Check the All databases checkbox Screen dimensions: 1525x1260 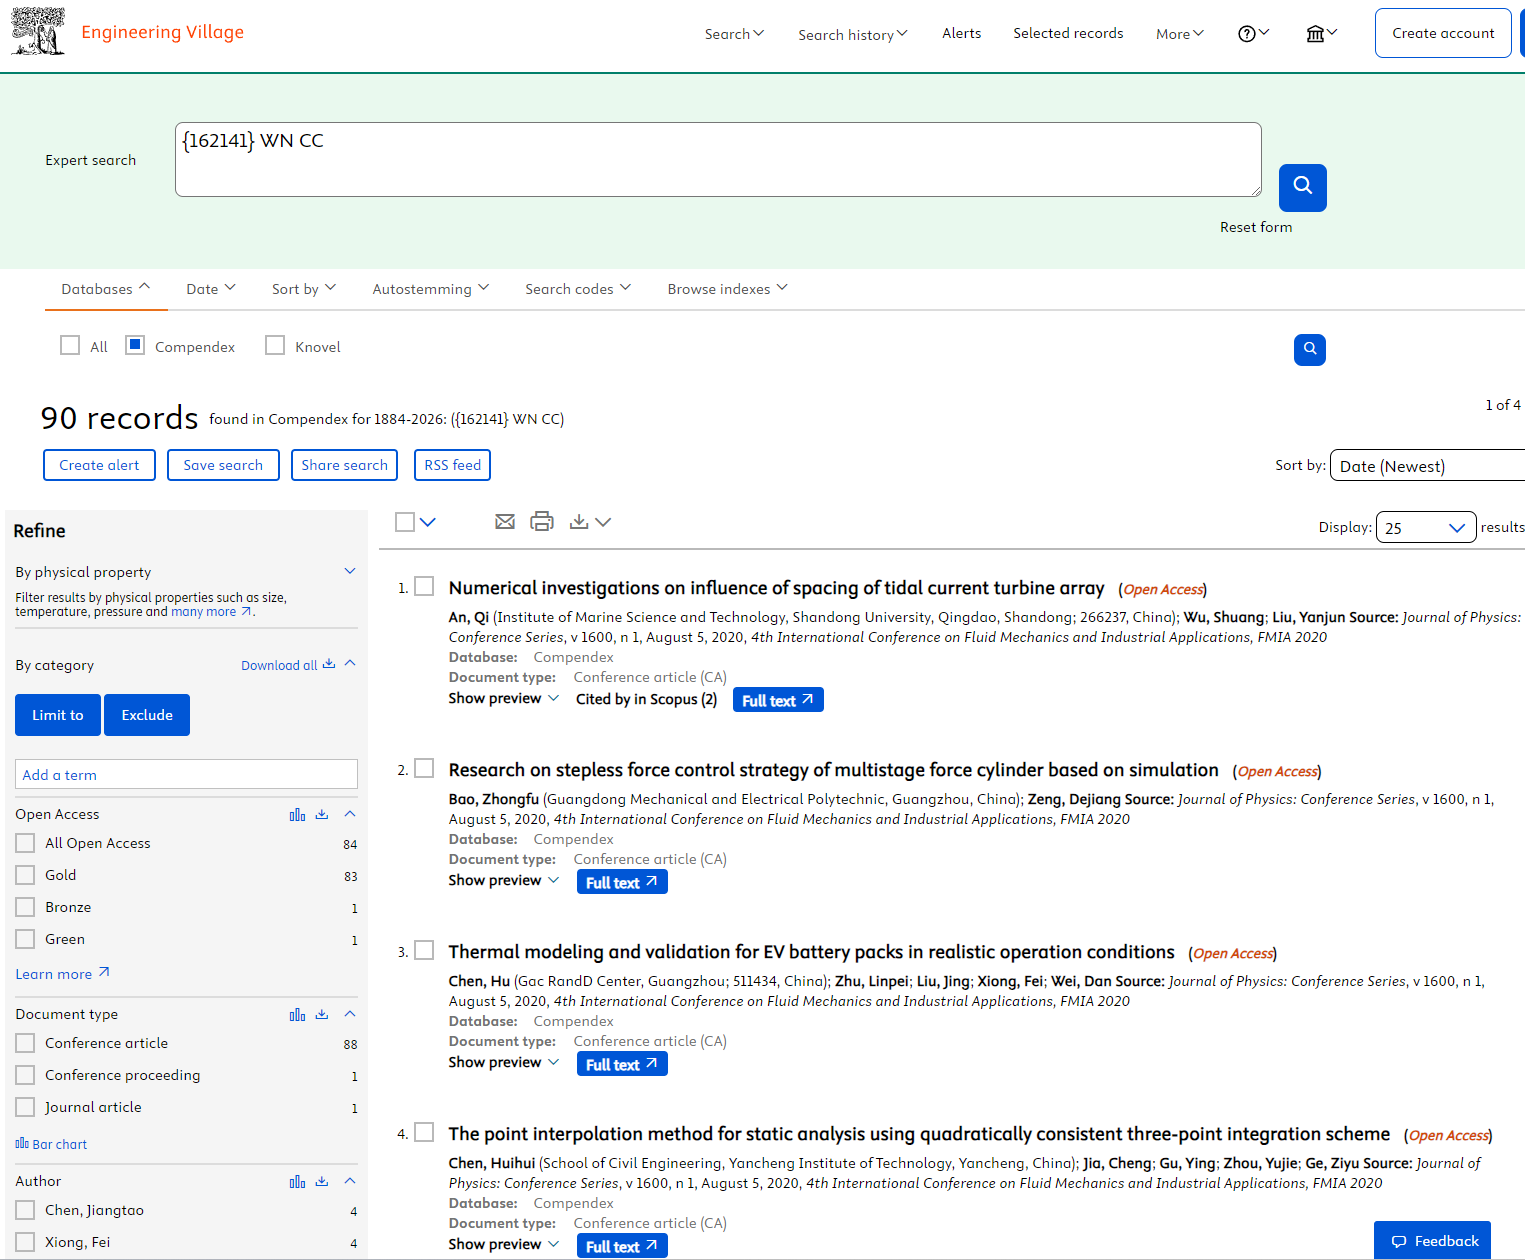click(x=70, y=345)
